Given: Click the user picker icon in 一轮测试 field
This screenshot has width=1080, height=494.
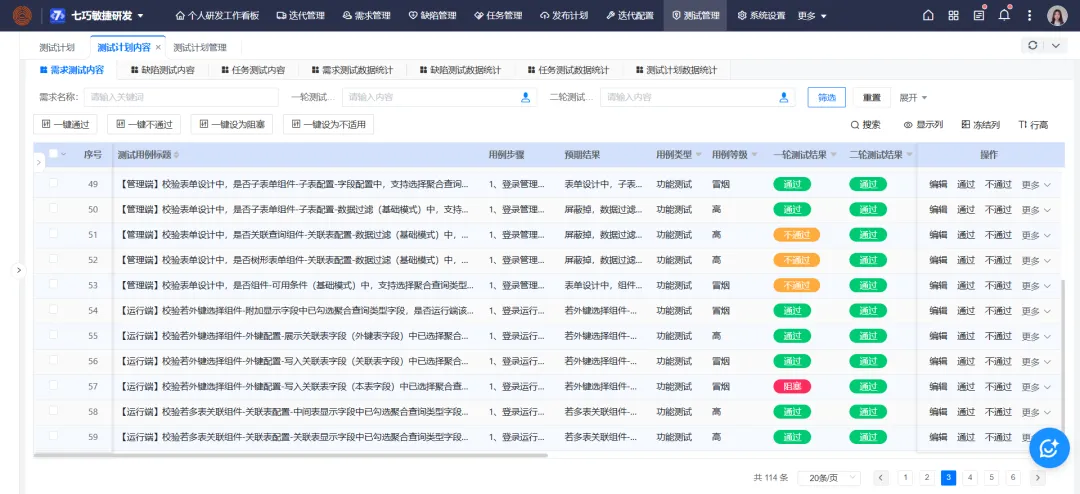Looking at the screenshot, I should click(525, 97).
